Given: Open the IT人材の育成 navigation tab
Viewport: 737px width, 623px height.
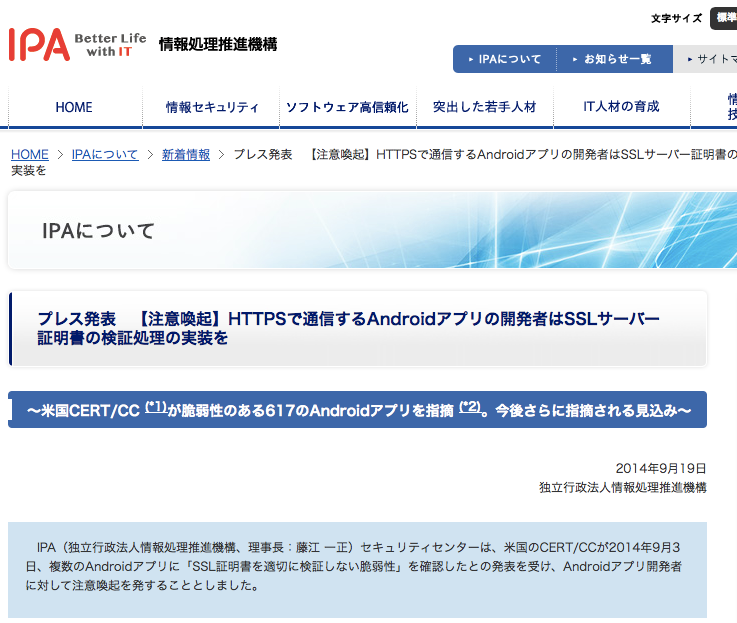Looking at the screenshot, I should point(621,107).
